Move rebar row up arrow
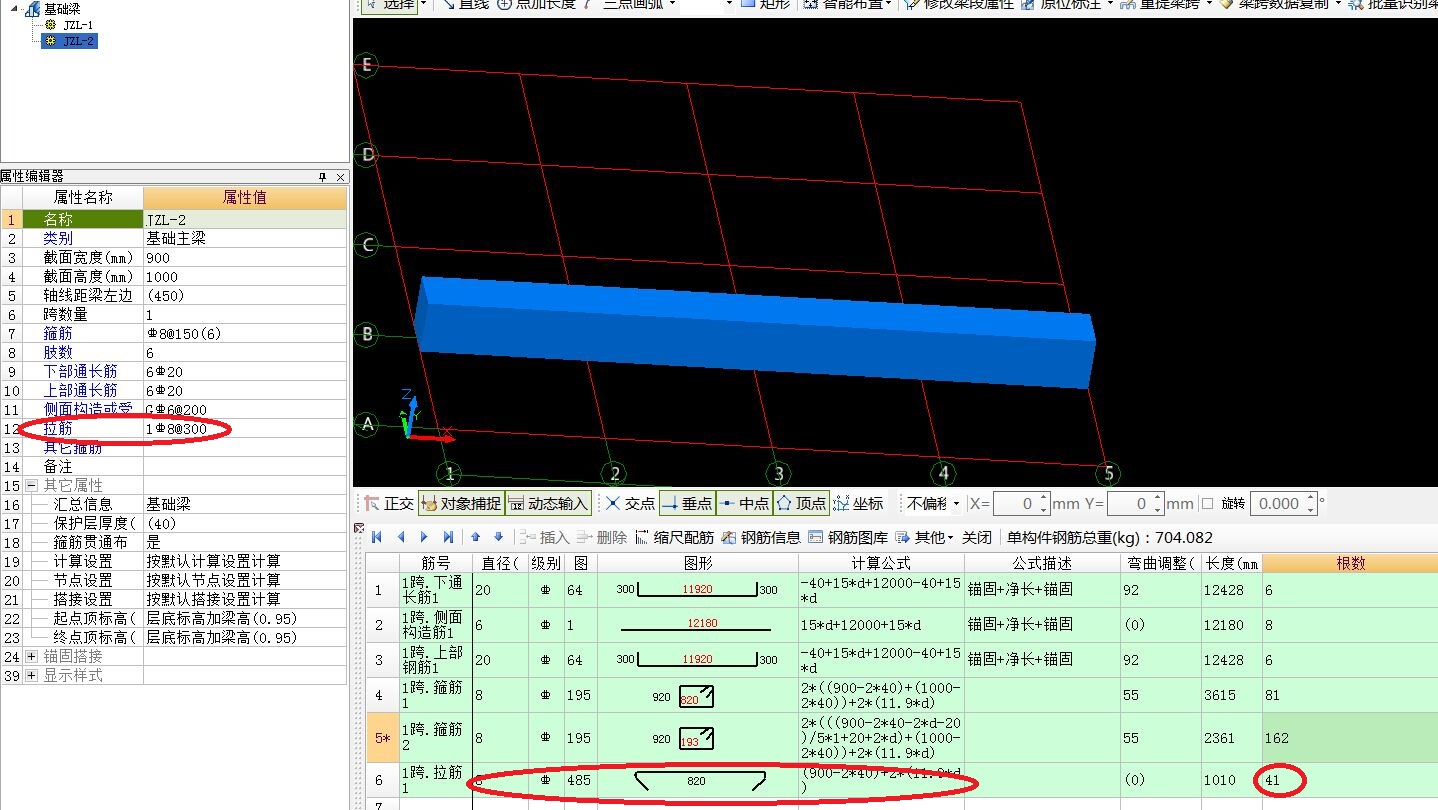 [x=476, y=537]
